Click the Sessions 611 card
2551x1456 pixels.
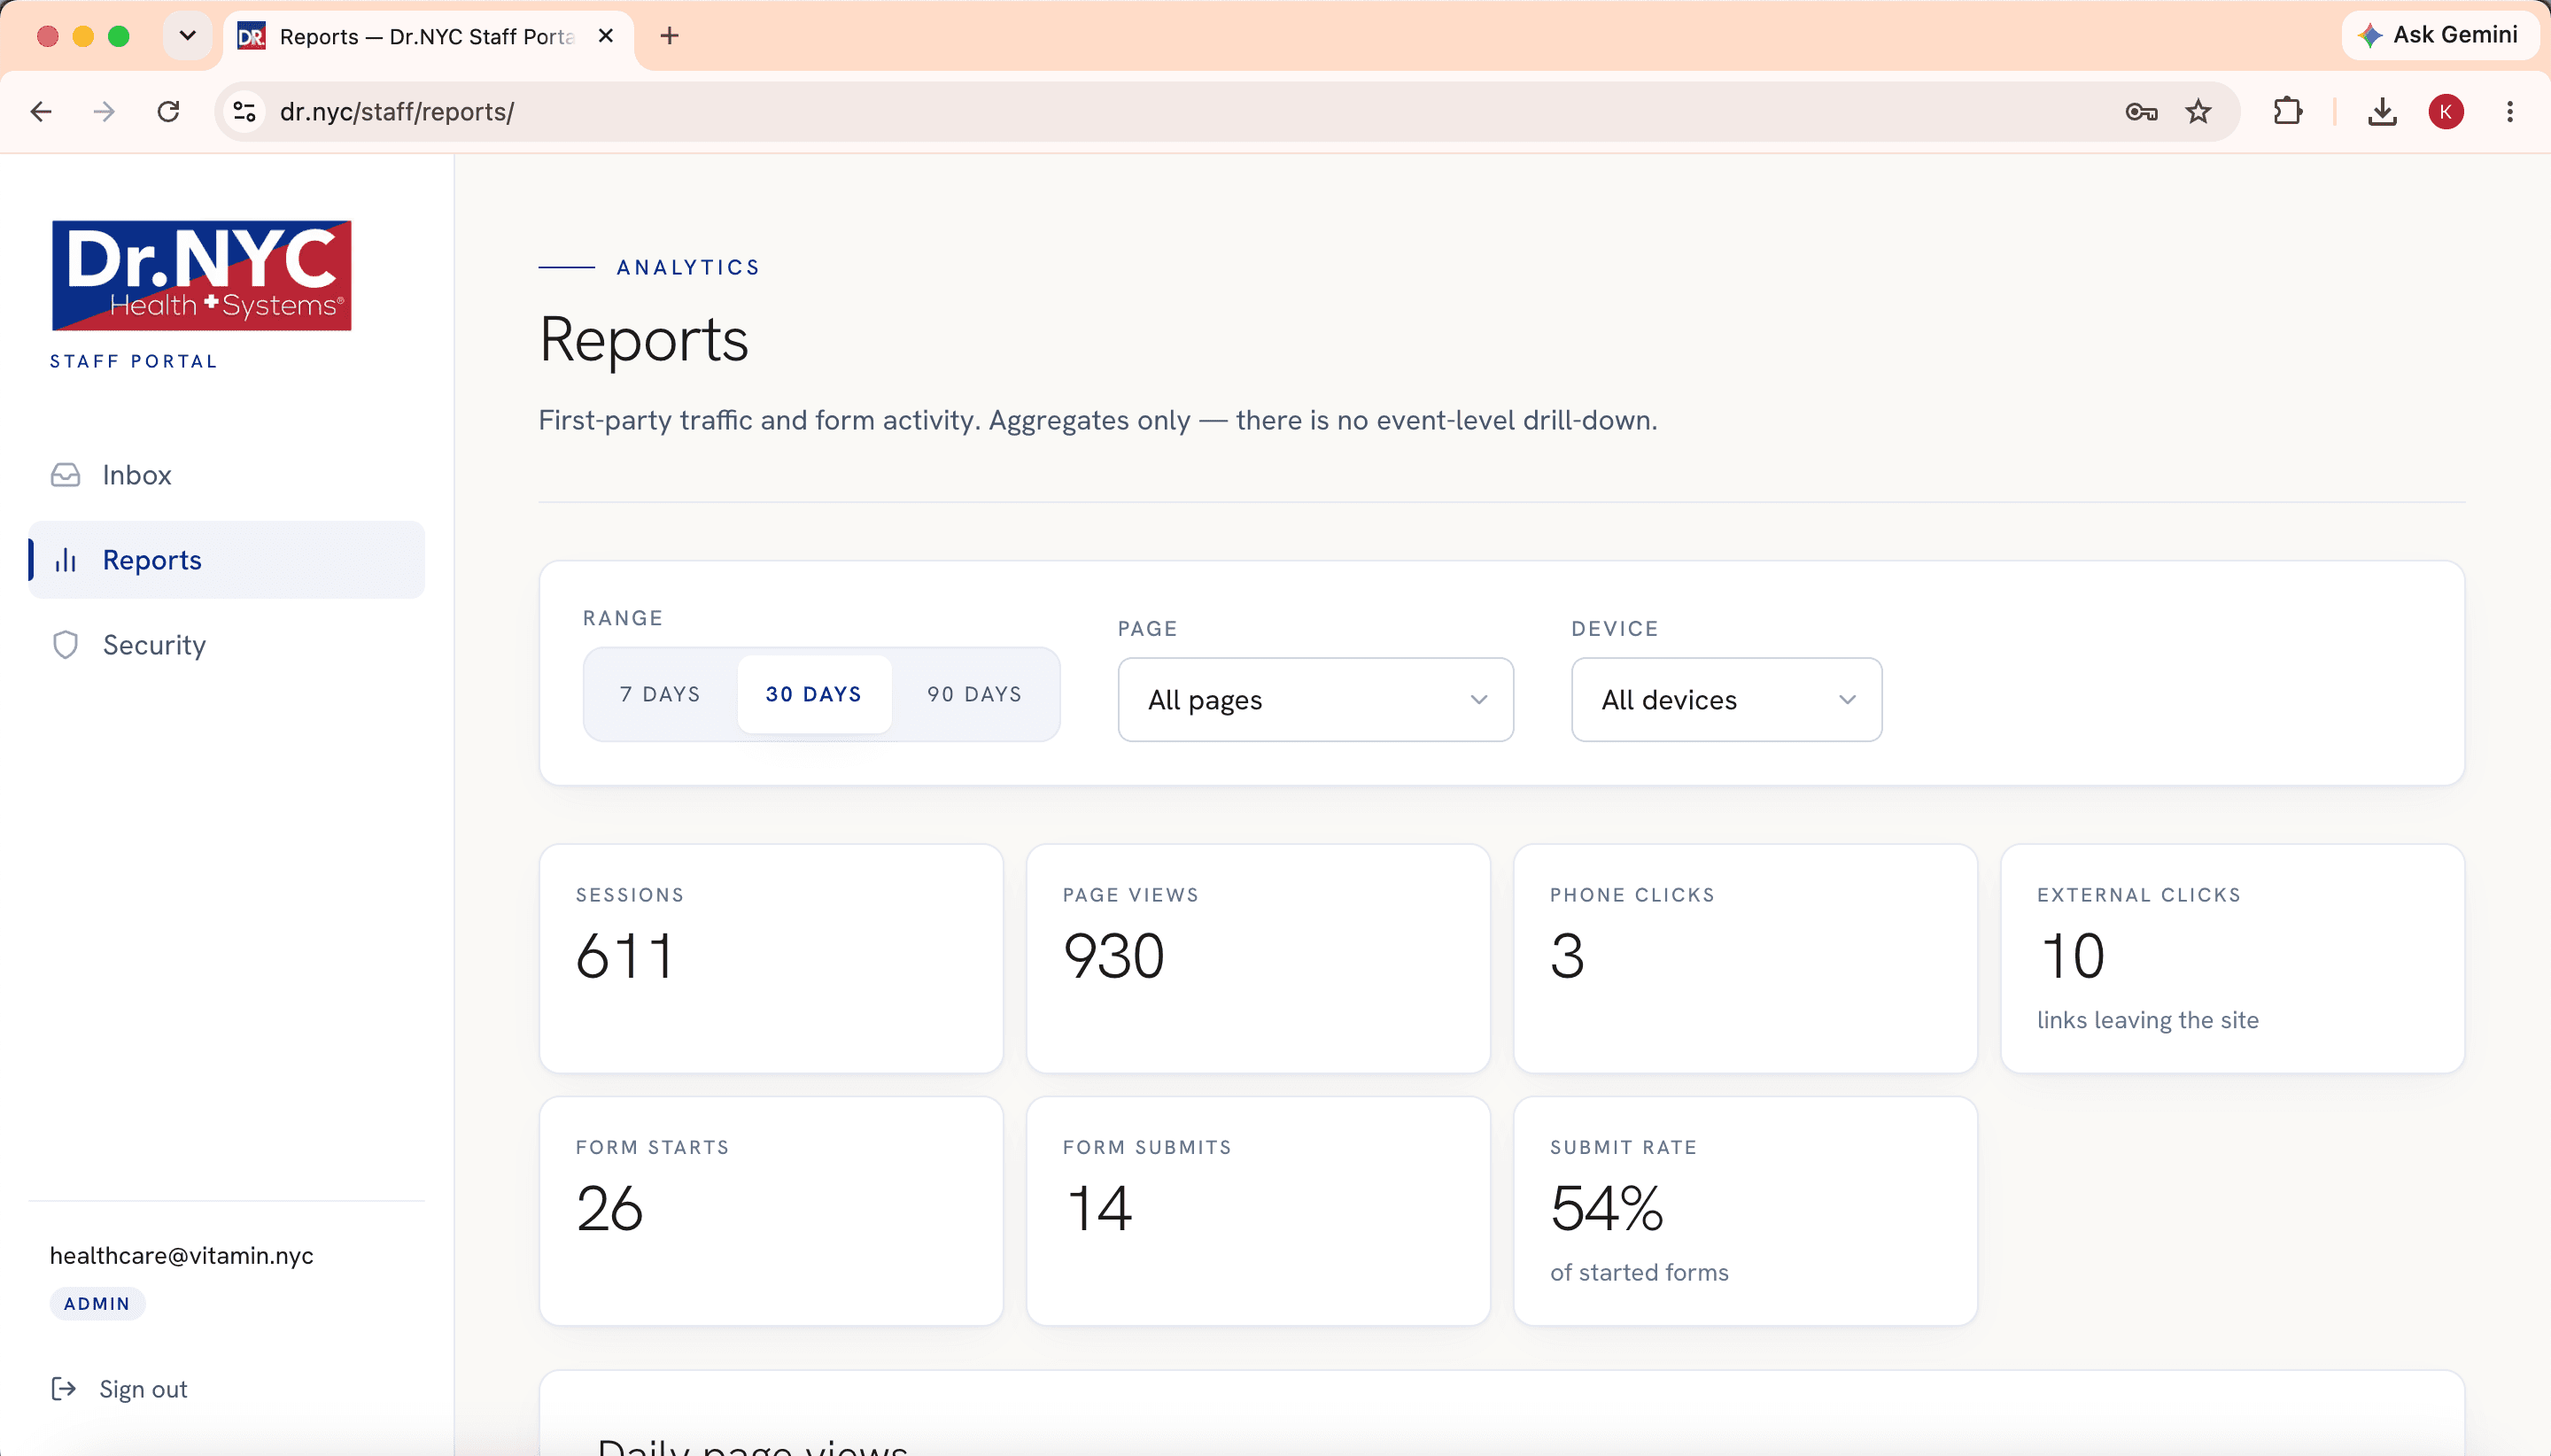click(x=771, y=959)
